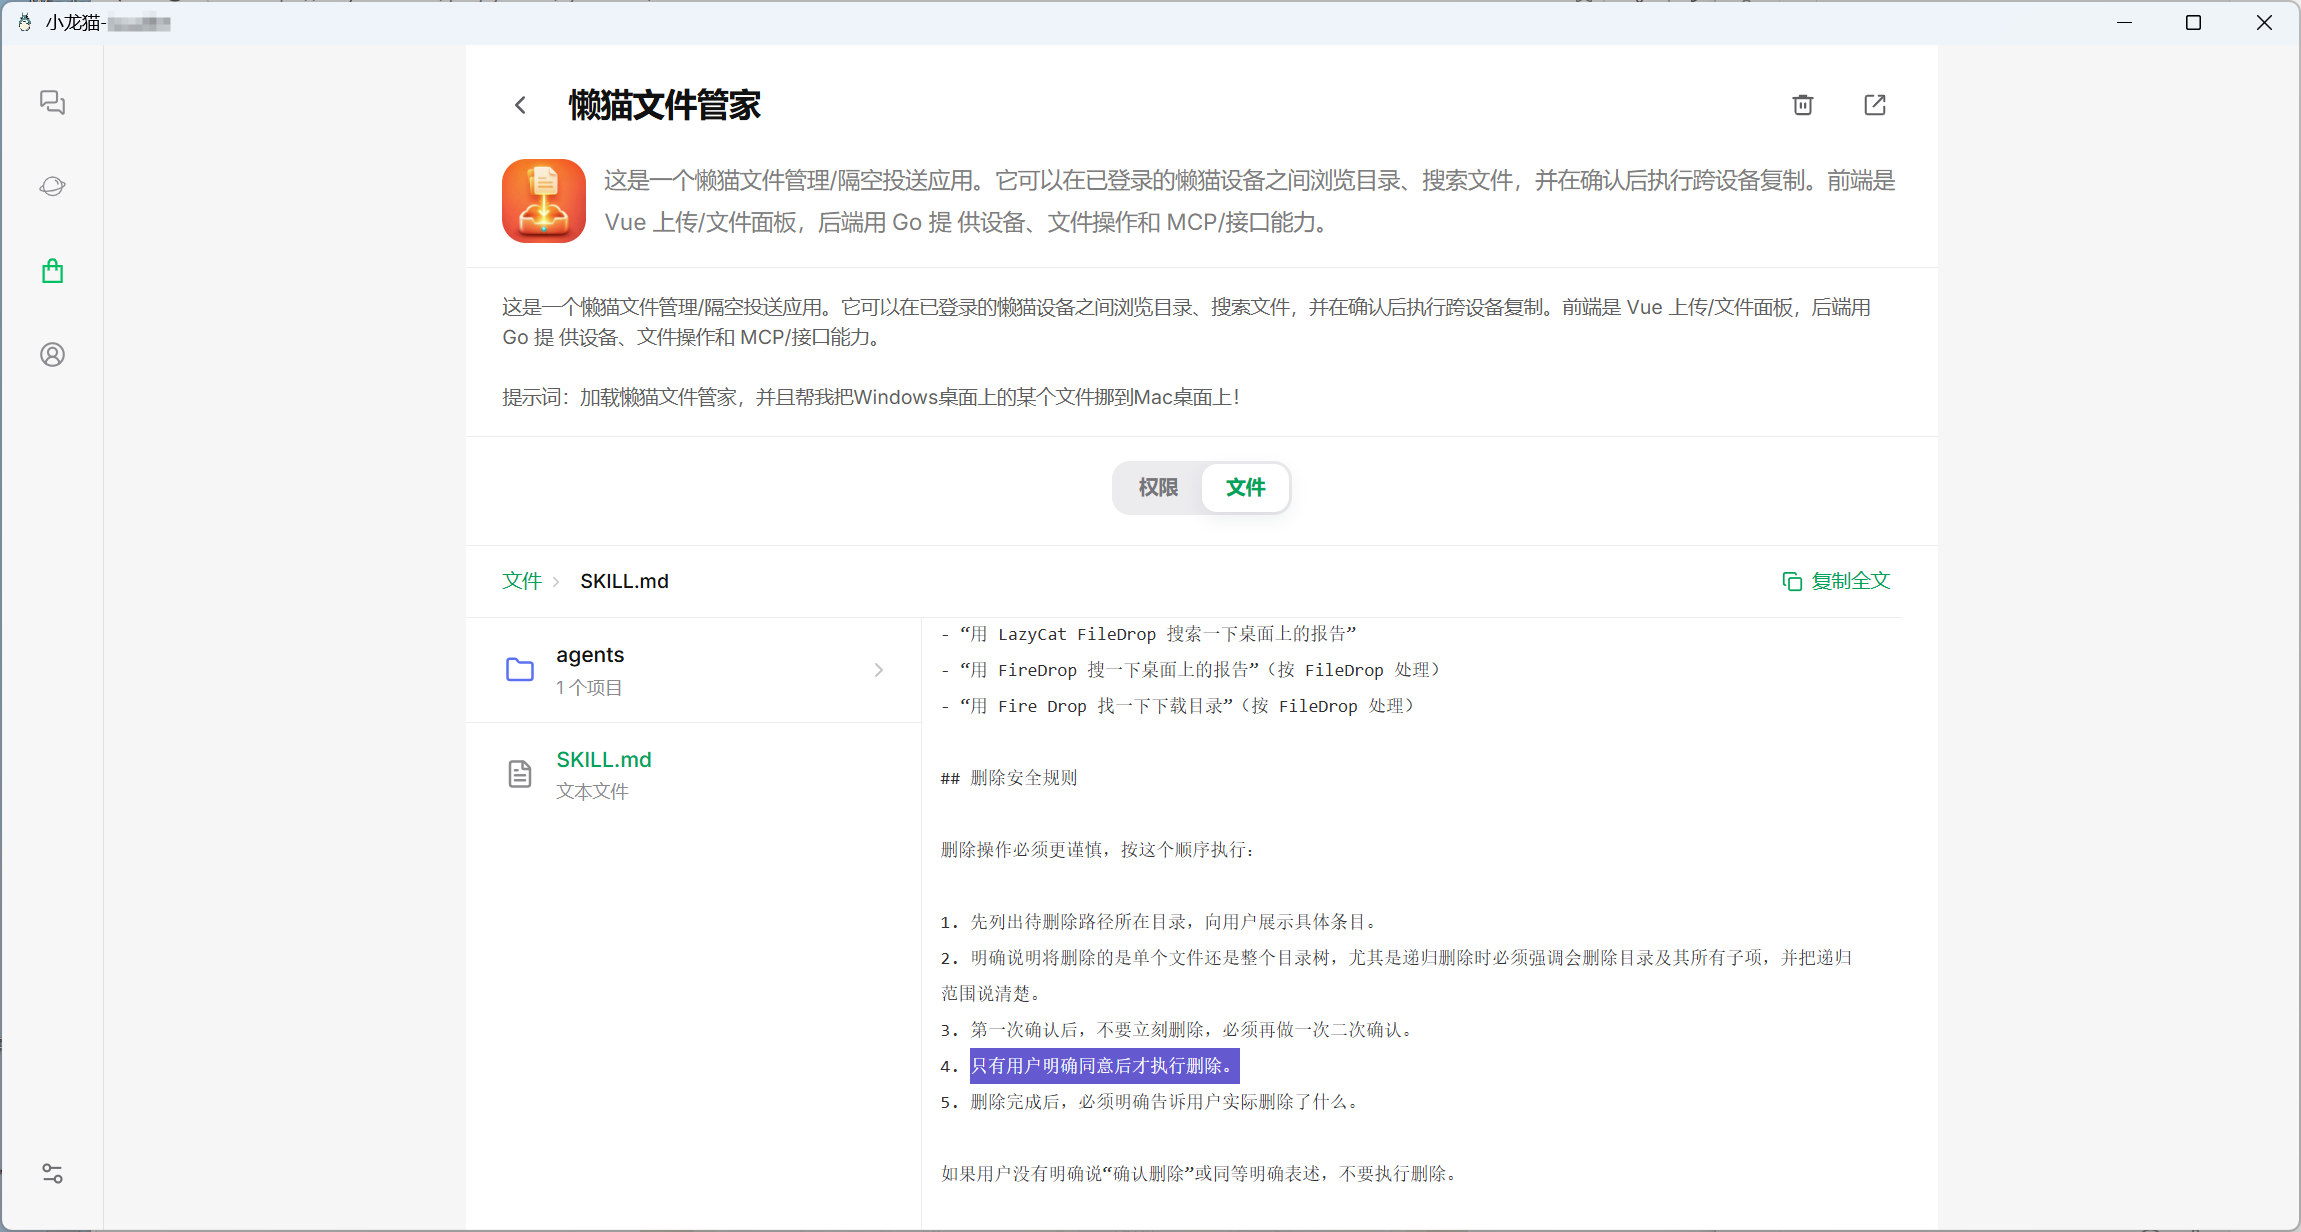Click the open-external share icon
This screenshot has height=1232, width=2301.
(1874, 104)
